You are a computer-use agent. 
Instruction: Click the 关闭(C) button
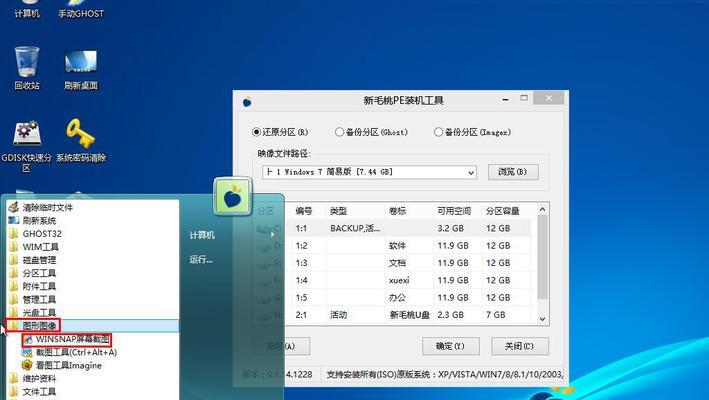pos(520,346)
